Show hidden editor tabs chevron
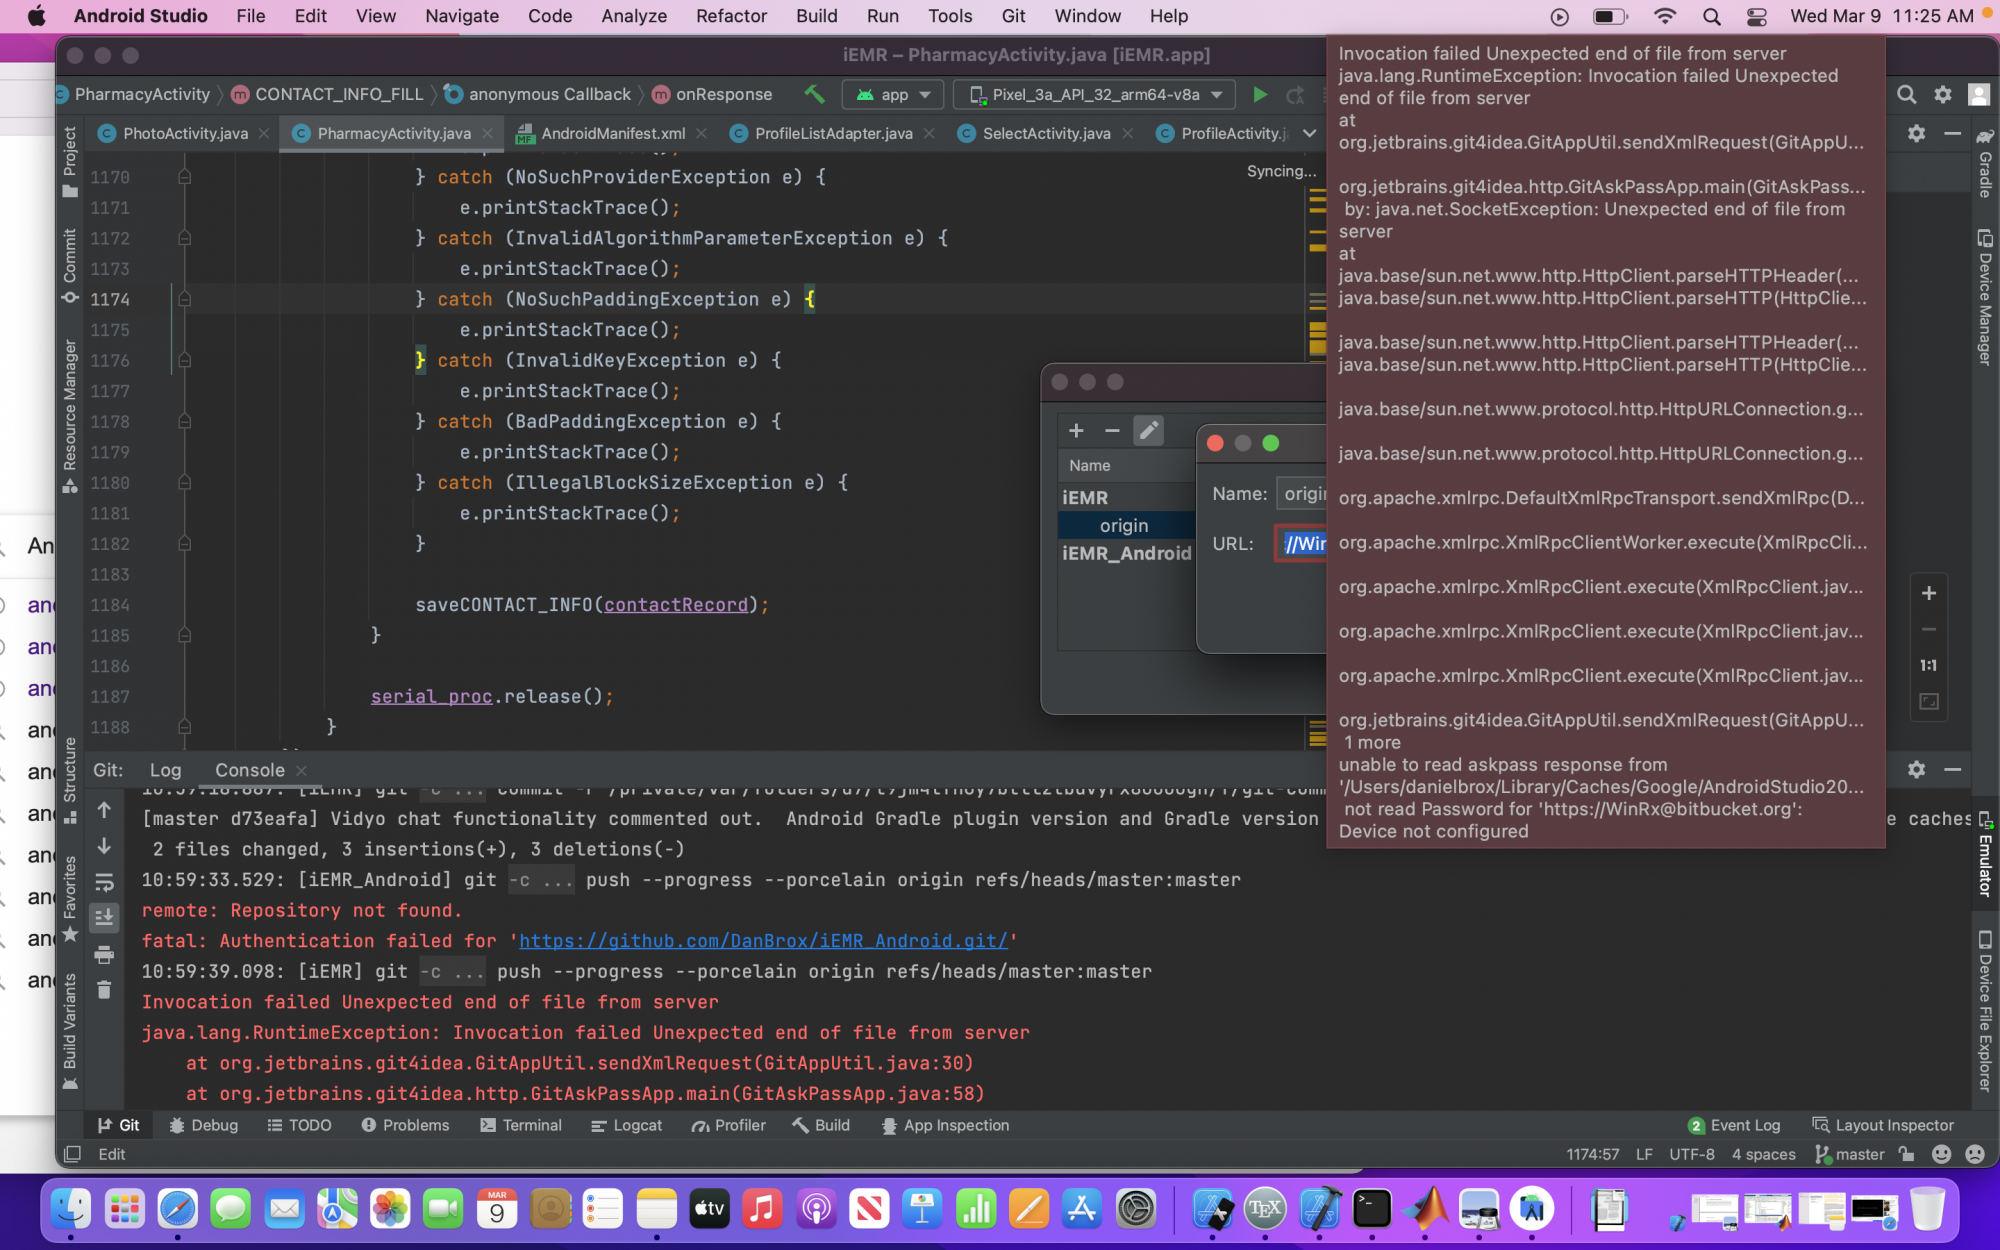The height and width of the screenshot is (1250, 2000). tap(1309, 133)
